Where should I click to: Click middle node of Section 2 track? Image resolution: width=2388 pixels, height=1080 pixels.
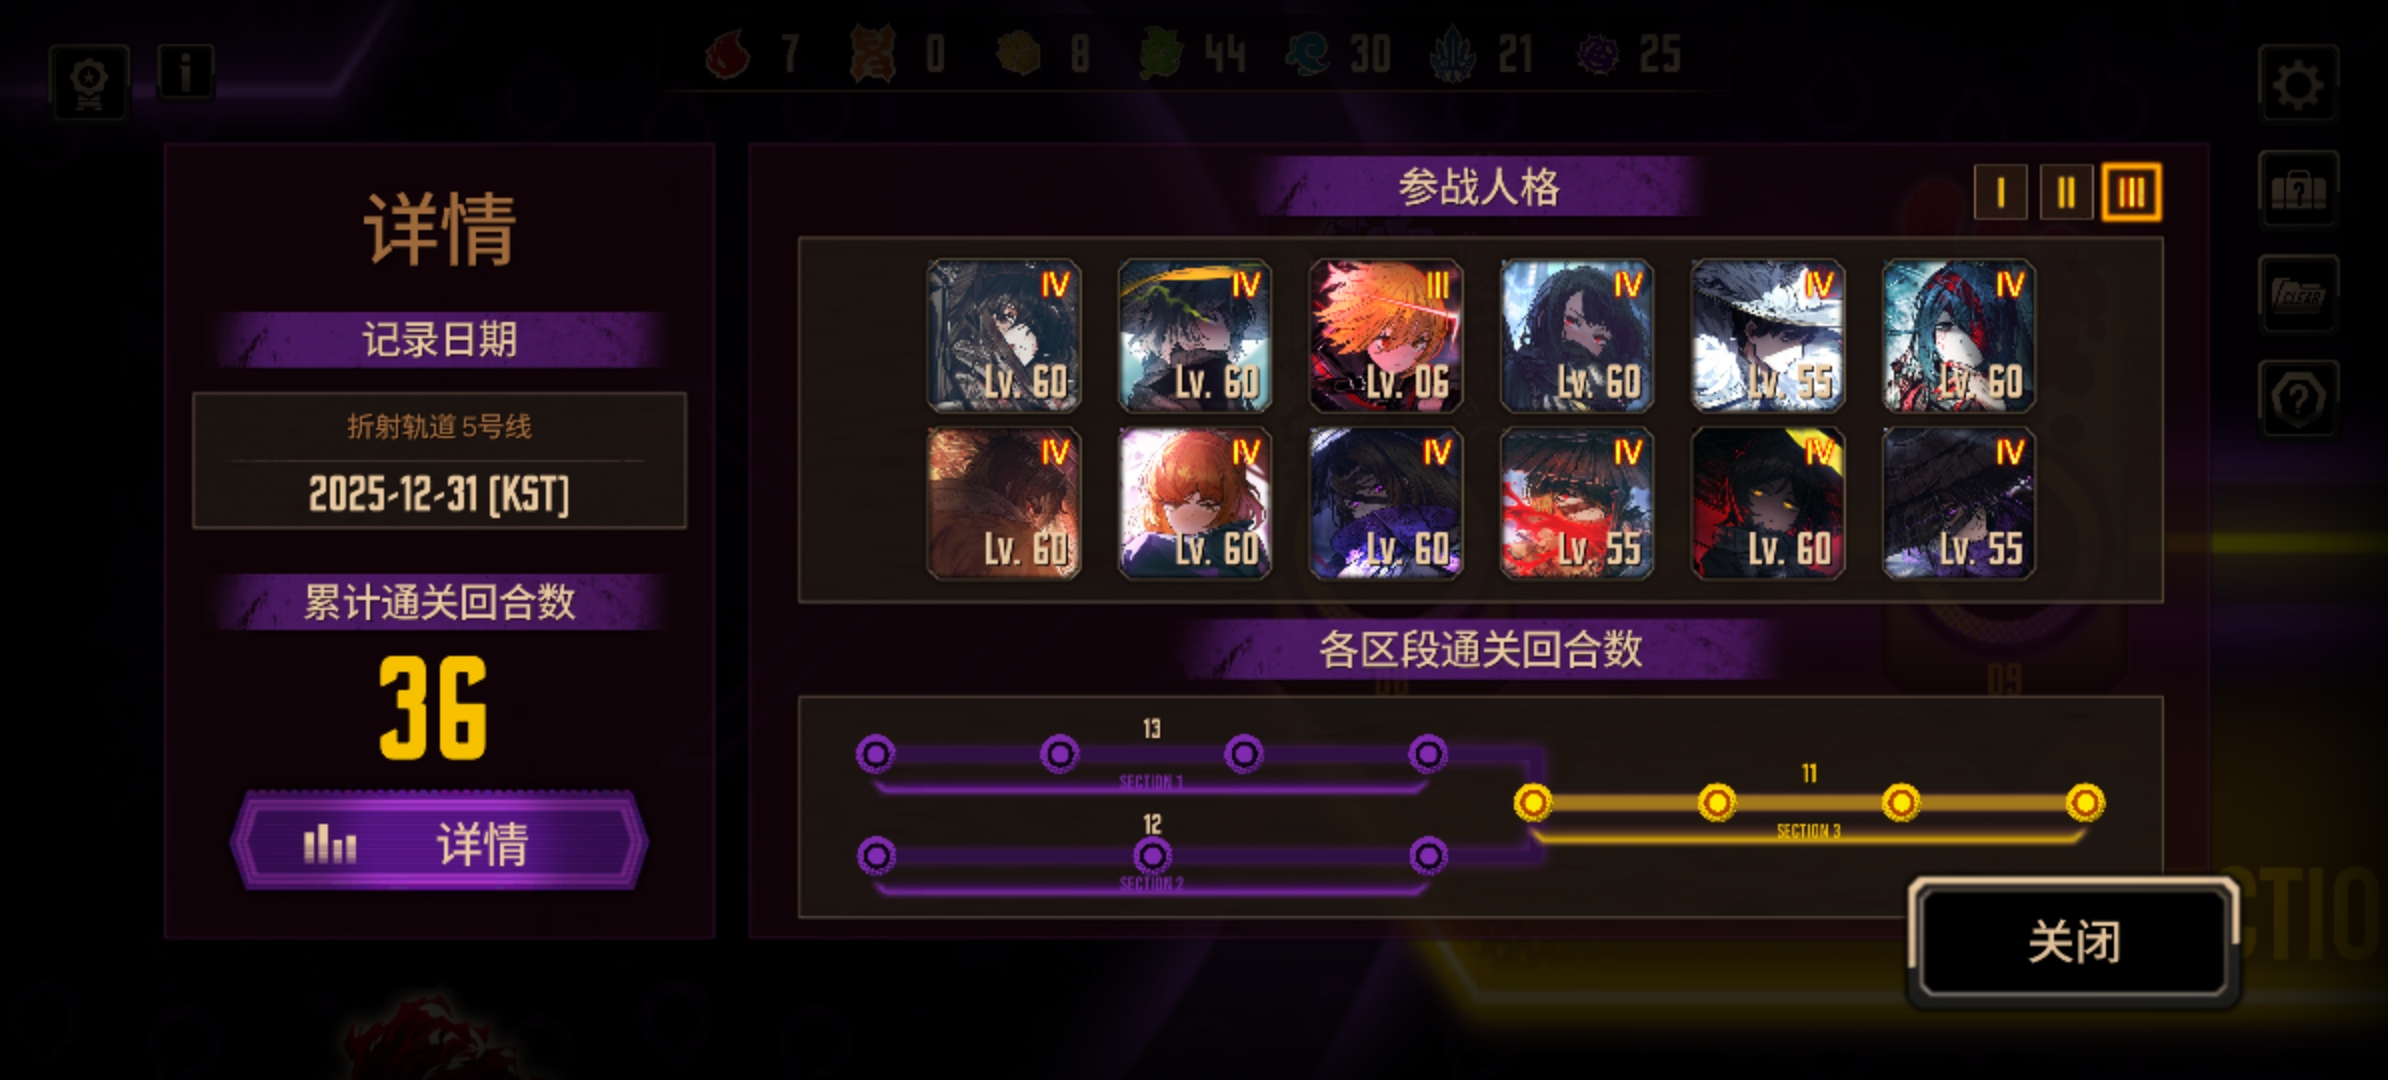click(x=1152, y=856)
